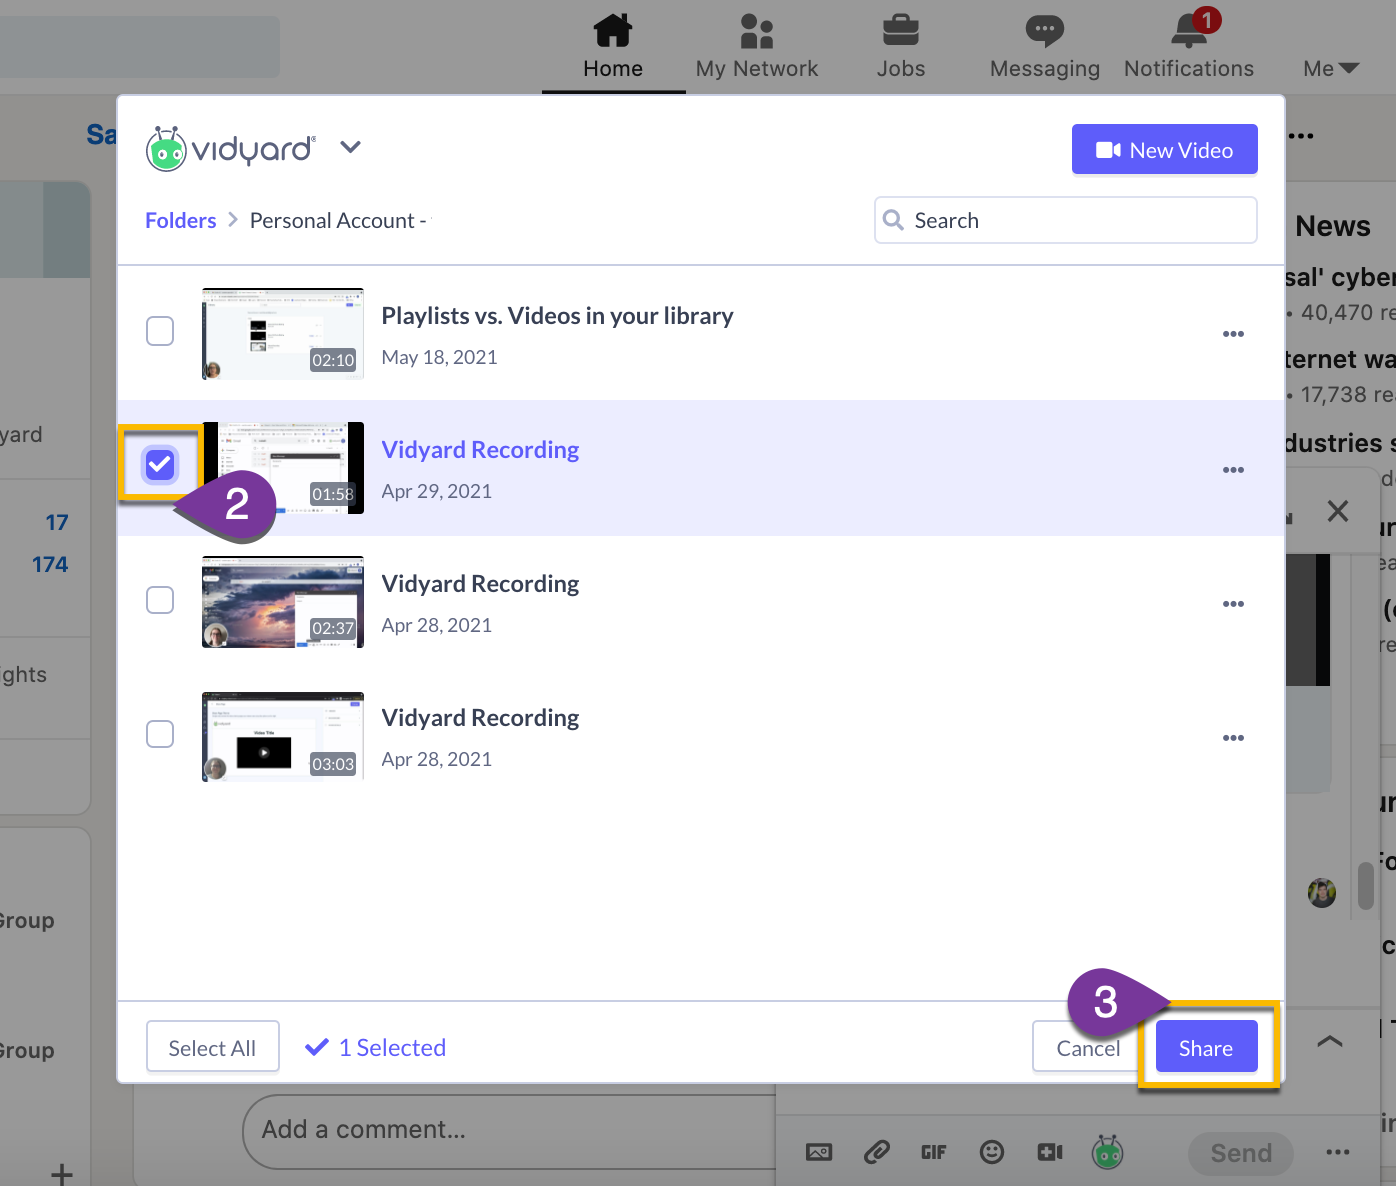The height and width of the screenshot is (1186, 1396).
Task: Click the Share button
Action: 1206,1047
